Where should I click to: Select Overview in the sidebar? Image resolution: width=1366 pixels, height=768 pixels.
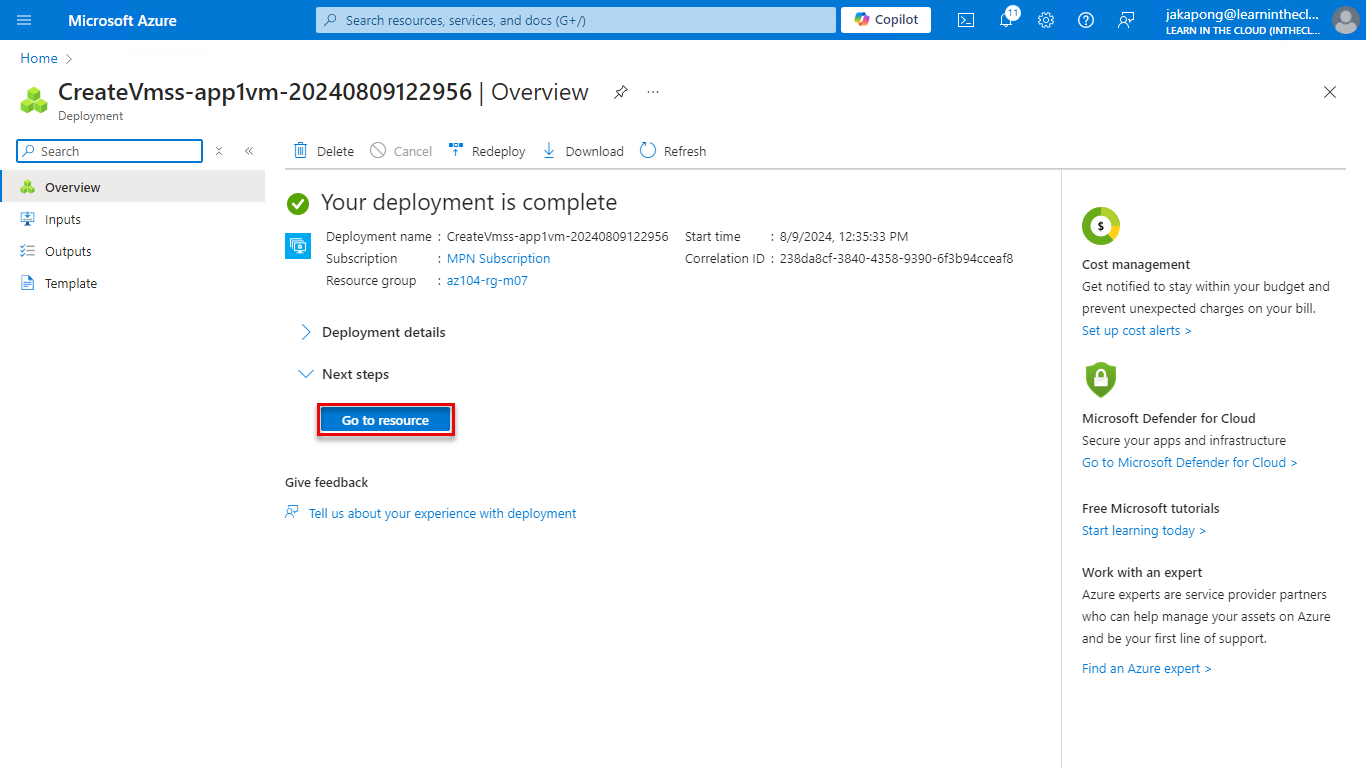(132, 187)
